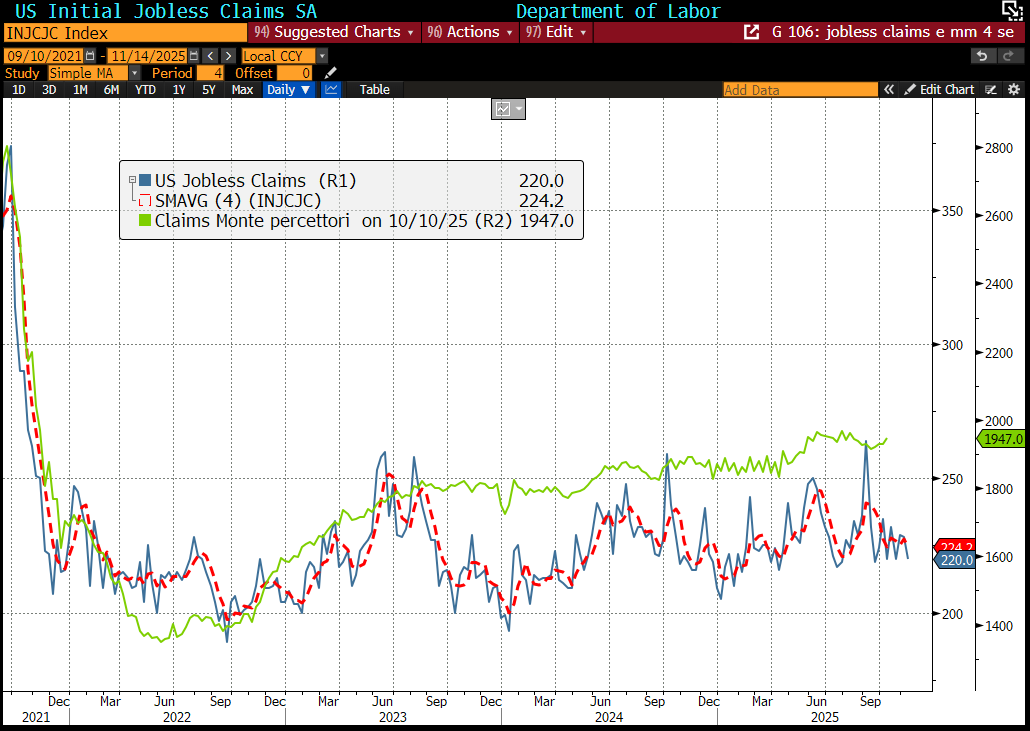Screen dimensions: 1030x731
Task: Open the start date calendar icon
Action: [x=92, y=56]
